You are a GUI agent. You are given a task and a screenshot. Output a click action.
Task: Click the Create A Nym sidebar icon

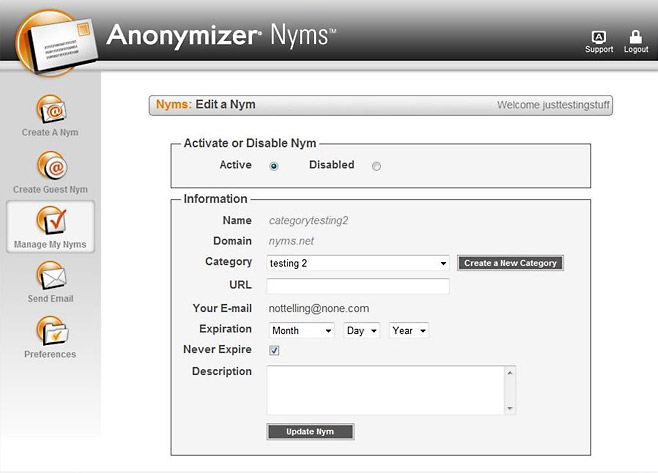tap(50, 109)
